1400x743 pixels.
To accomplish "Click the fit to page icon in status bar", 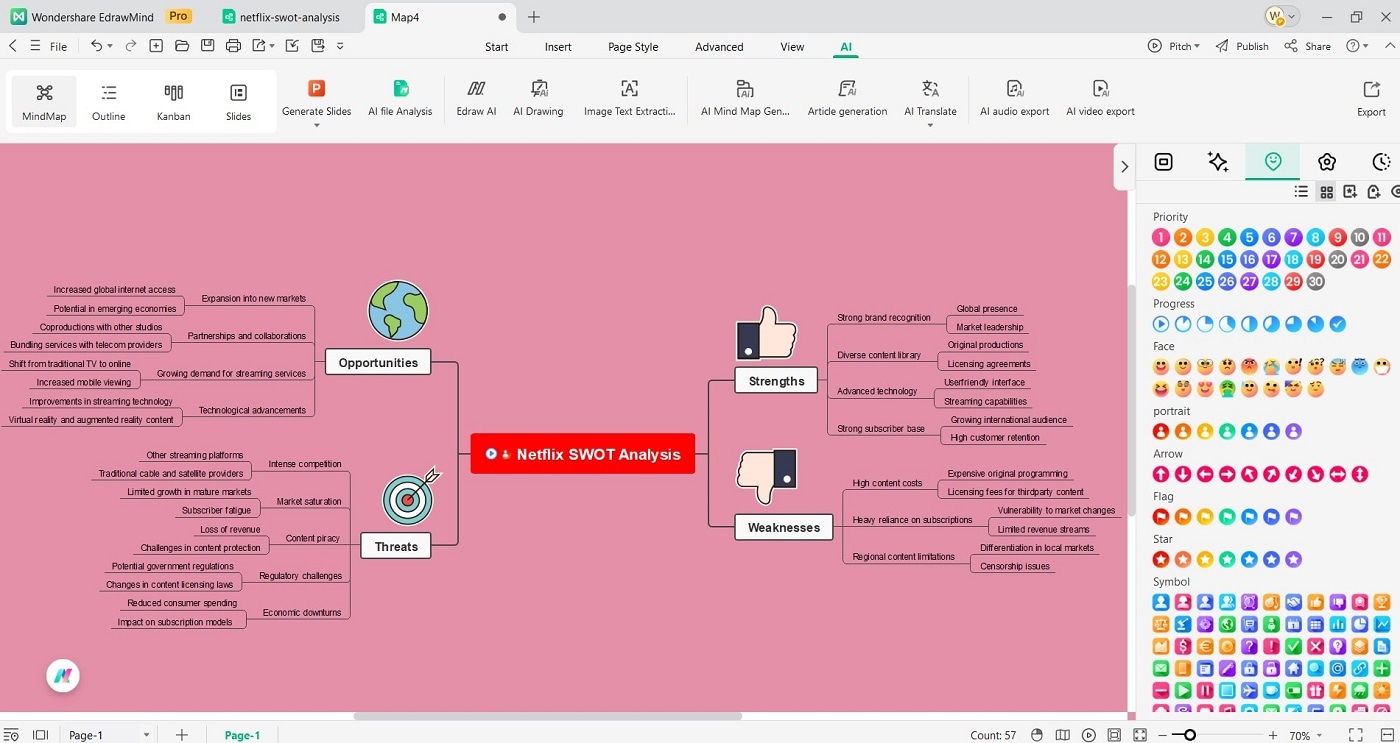I will [1114, 735].
